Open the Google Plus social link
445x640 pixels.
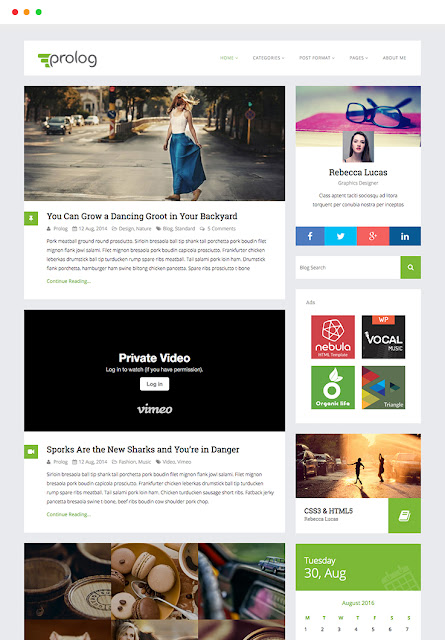coord(373,236)
